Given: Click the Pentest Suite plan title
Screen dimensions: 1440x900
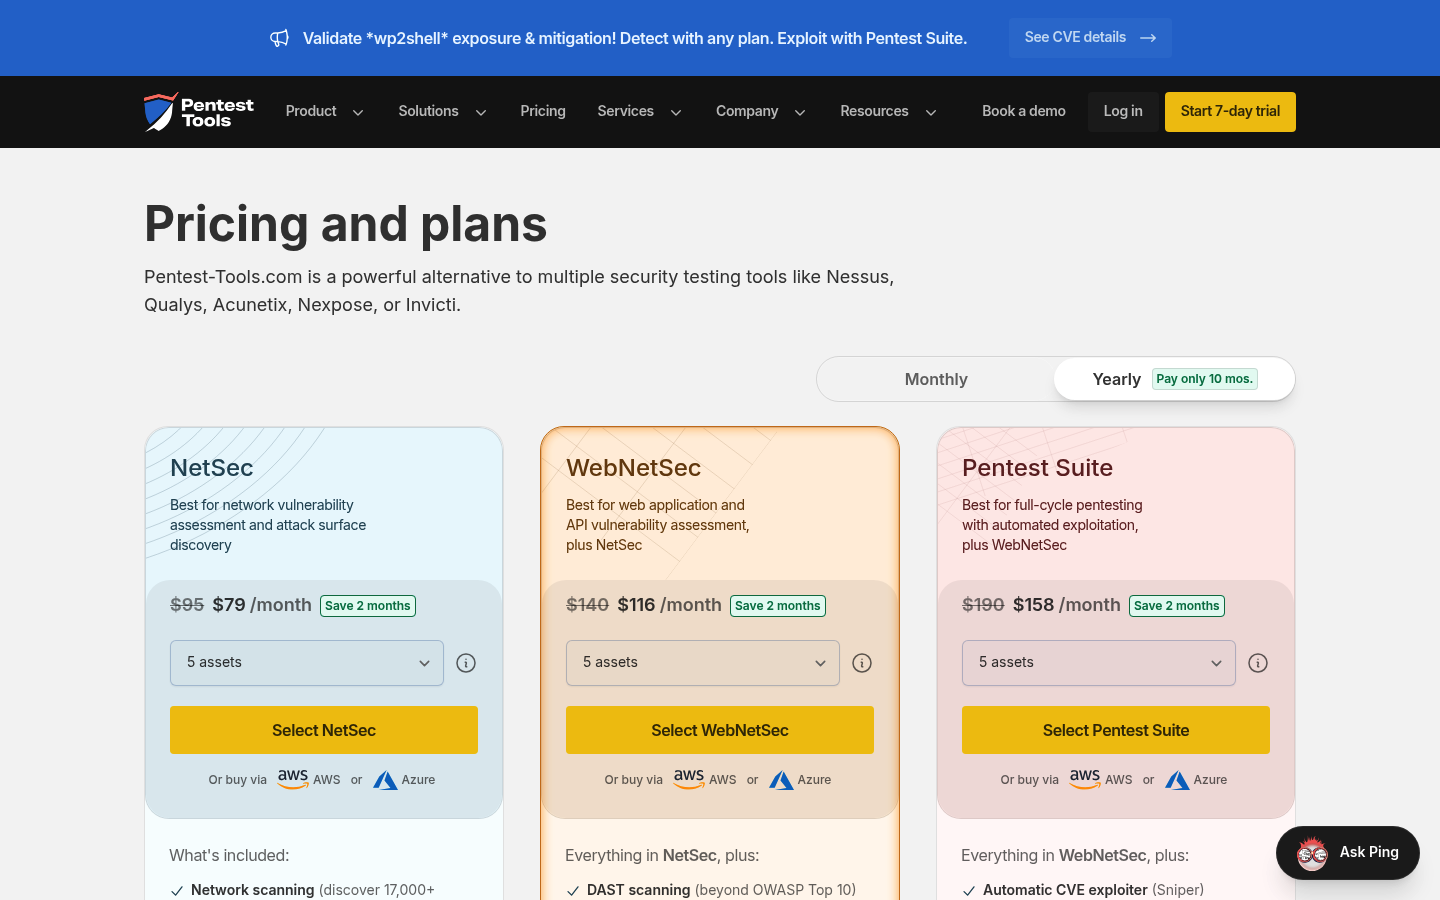Looking at the screenshot, I should (x=1038, y=468).
